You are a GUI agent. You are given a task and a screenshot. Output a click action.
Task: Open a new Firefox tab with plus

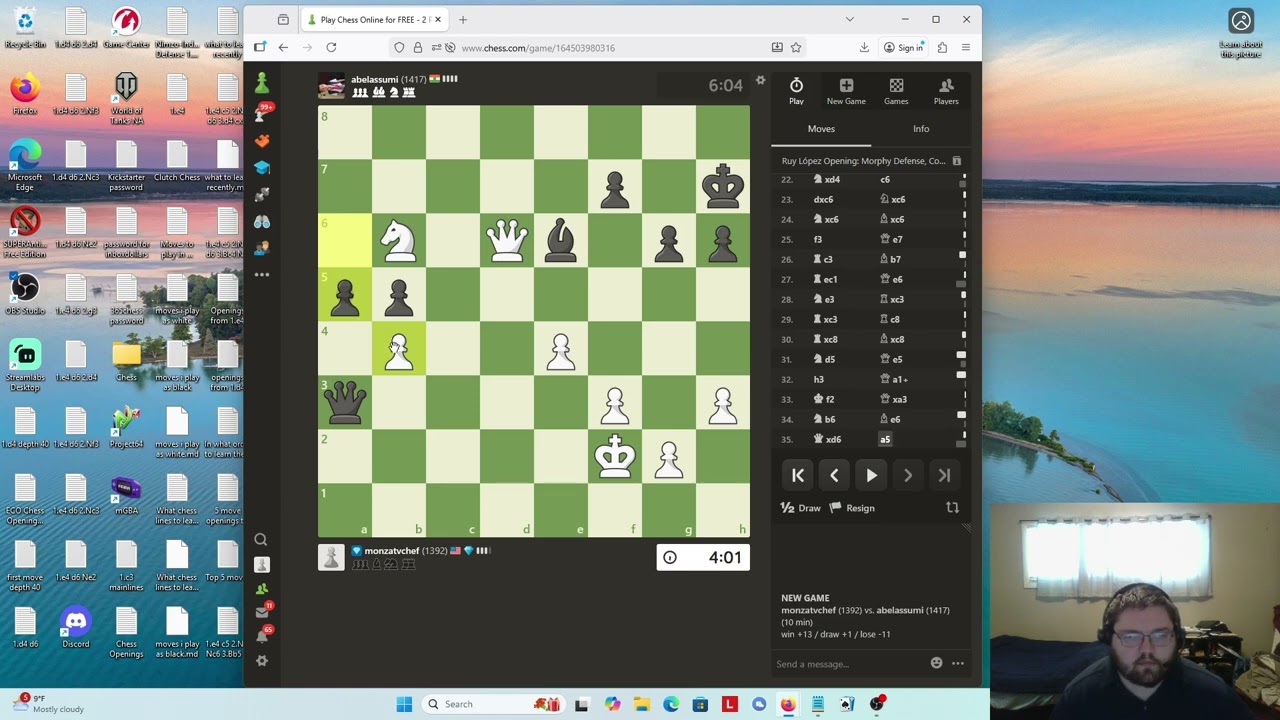click(x=462, y=19)
